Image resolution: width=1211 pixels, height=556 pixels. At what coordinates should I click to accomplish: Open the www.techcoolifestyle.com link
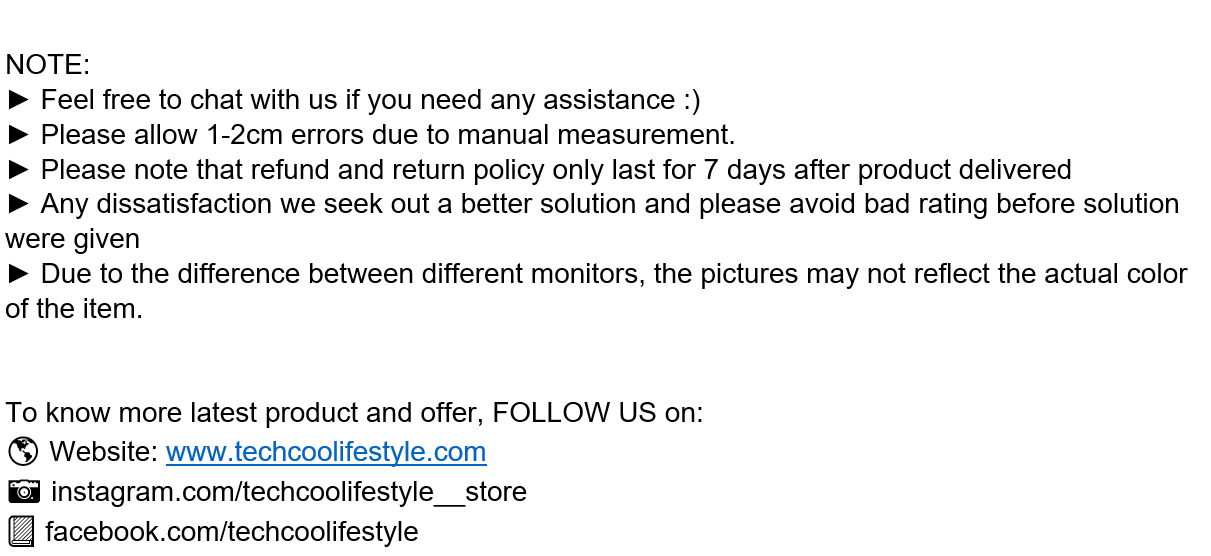click(x=326, y=452)
